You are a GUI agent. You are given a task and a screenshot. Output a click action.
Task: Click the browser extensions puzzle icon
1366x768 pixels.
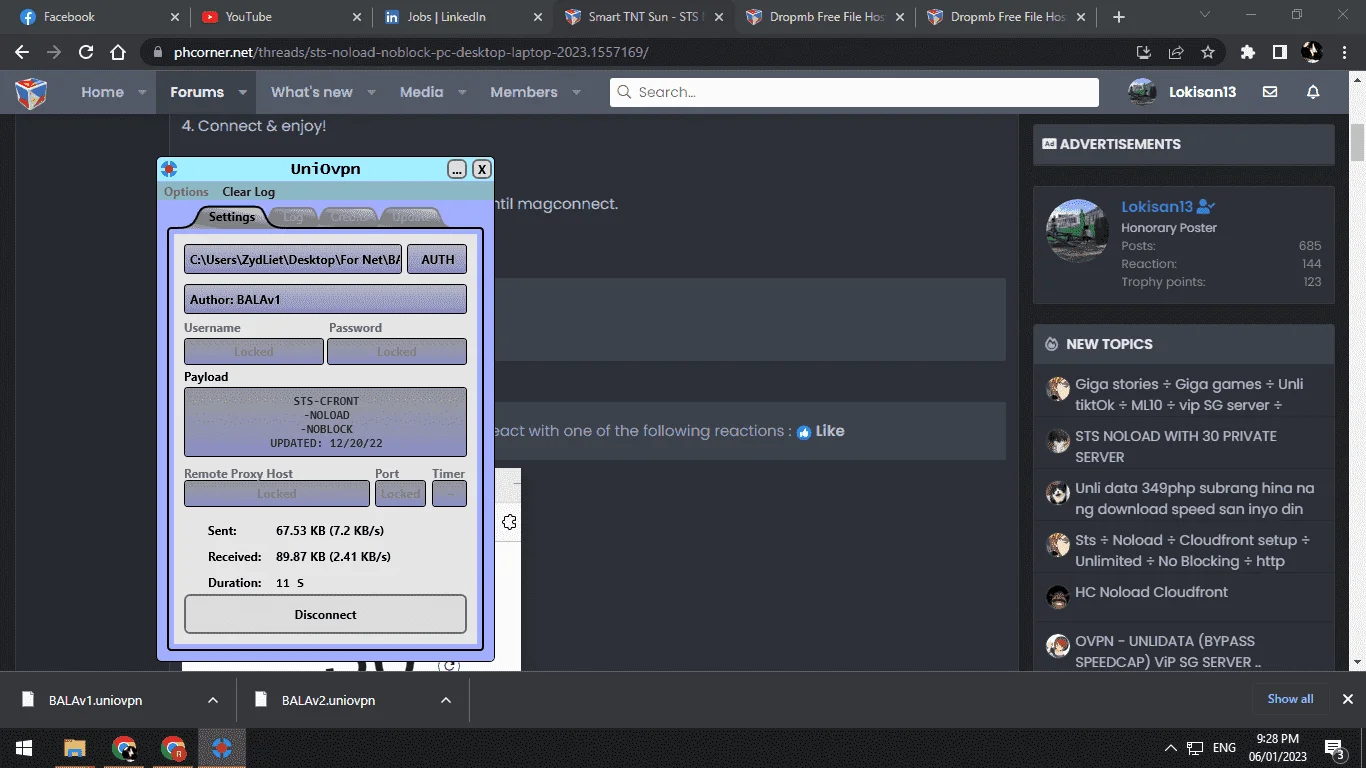click(1247, 52)
